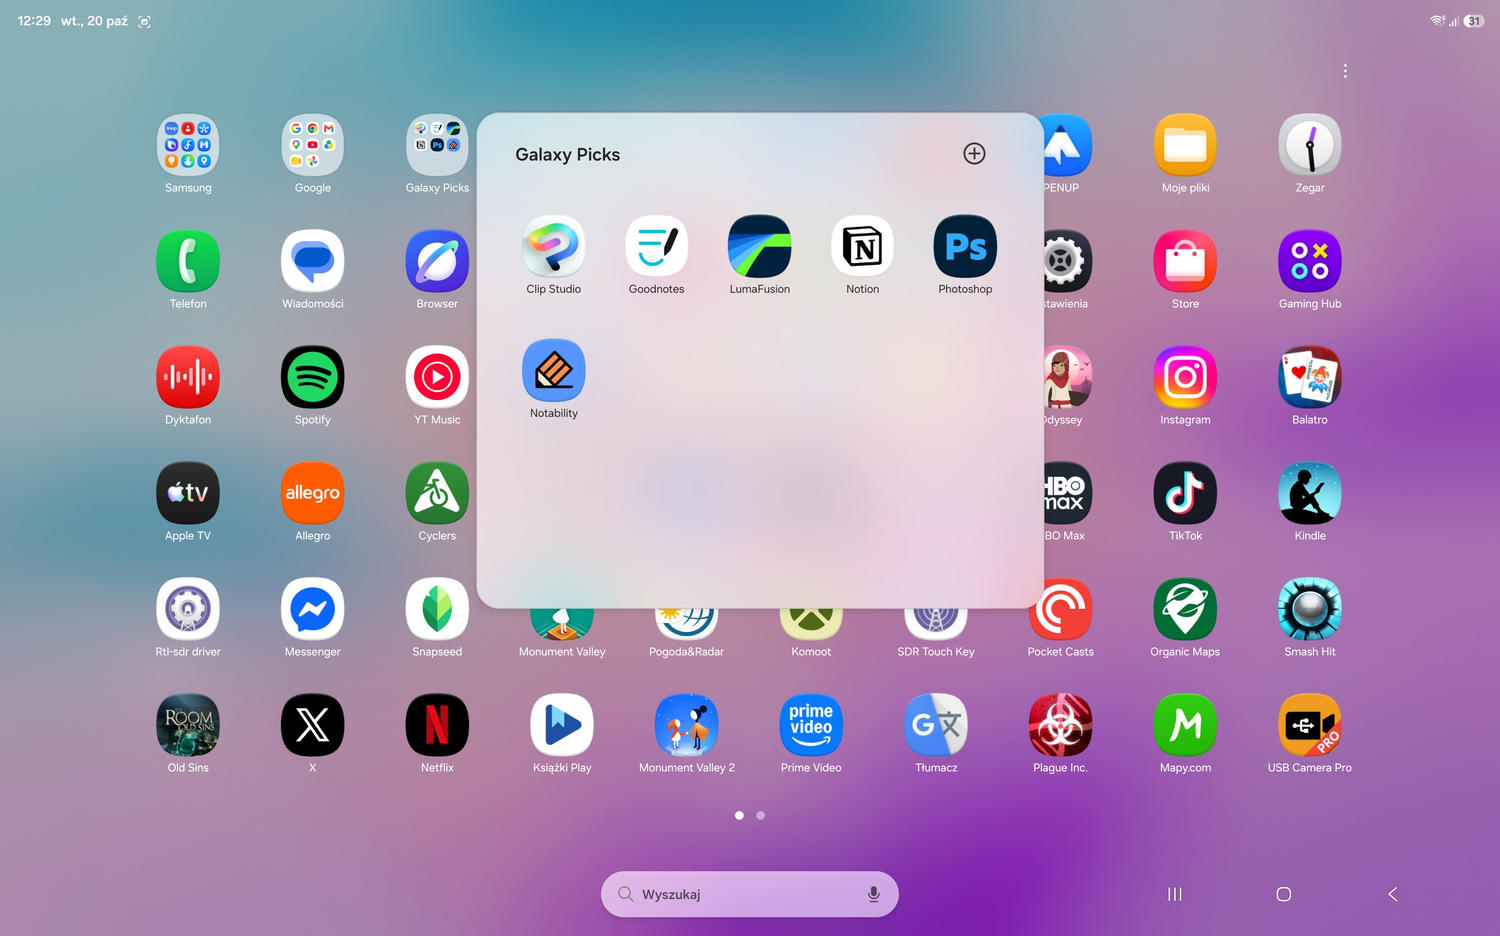The height and width of the screenshot is (936, 1500).
Task: Open the Netflix app
Action: (437, 725)
